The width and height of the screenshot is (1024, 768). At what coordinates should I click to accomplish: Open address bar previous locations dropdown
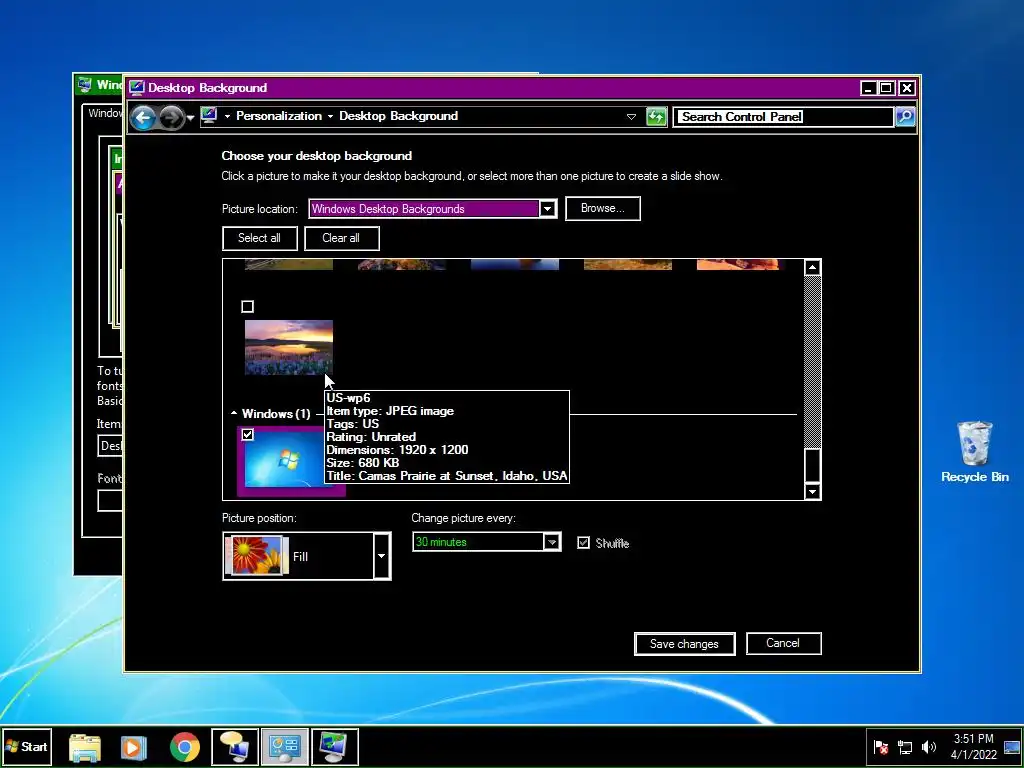click(x=631, y=117)
